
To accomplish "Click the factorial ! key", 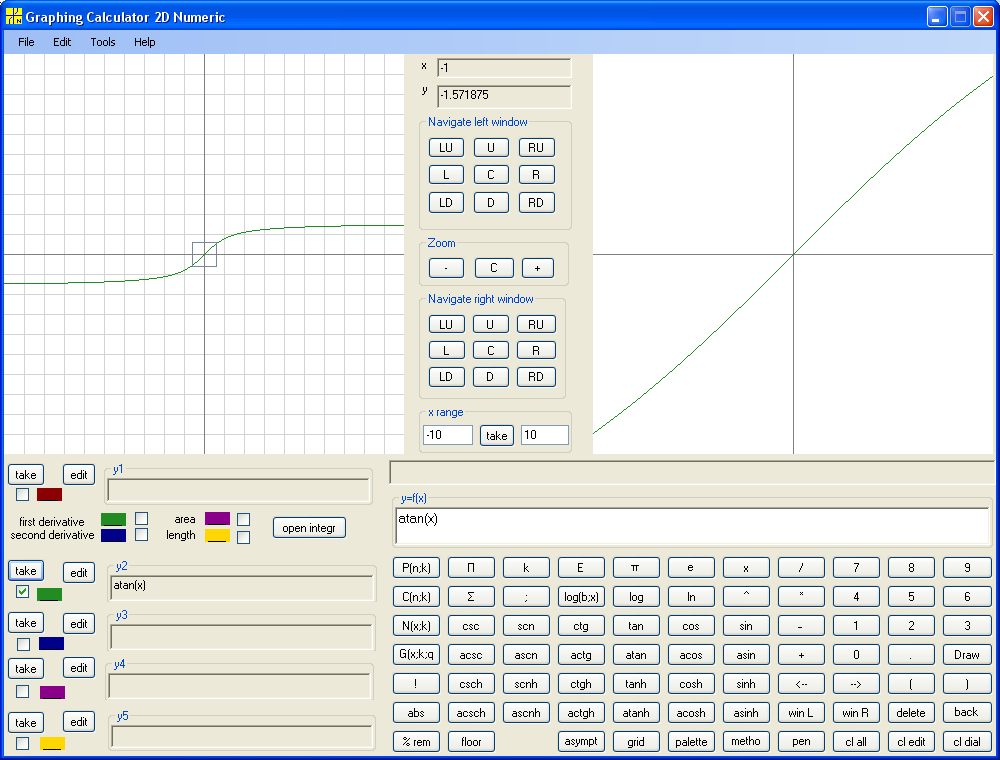I will (x=416, y=684).
